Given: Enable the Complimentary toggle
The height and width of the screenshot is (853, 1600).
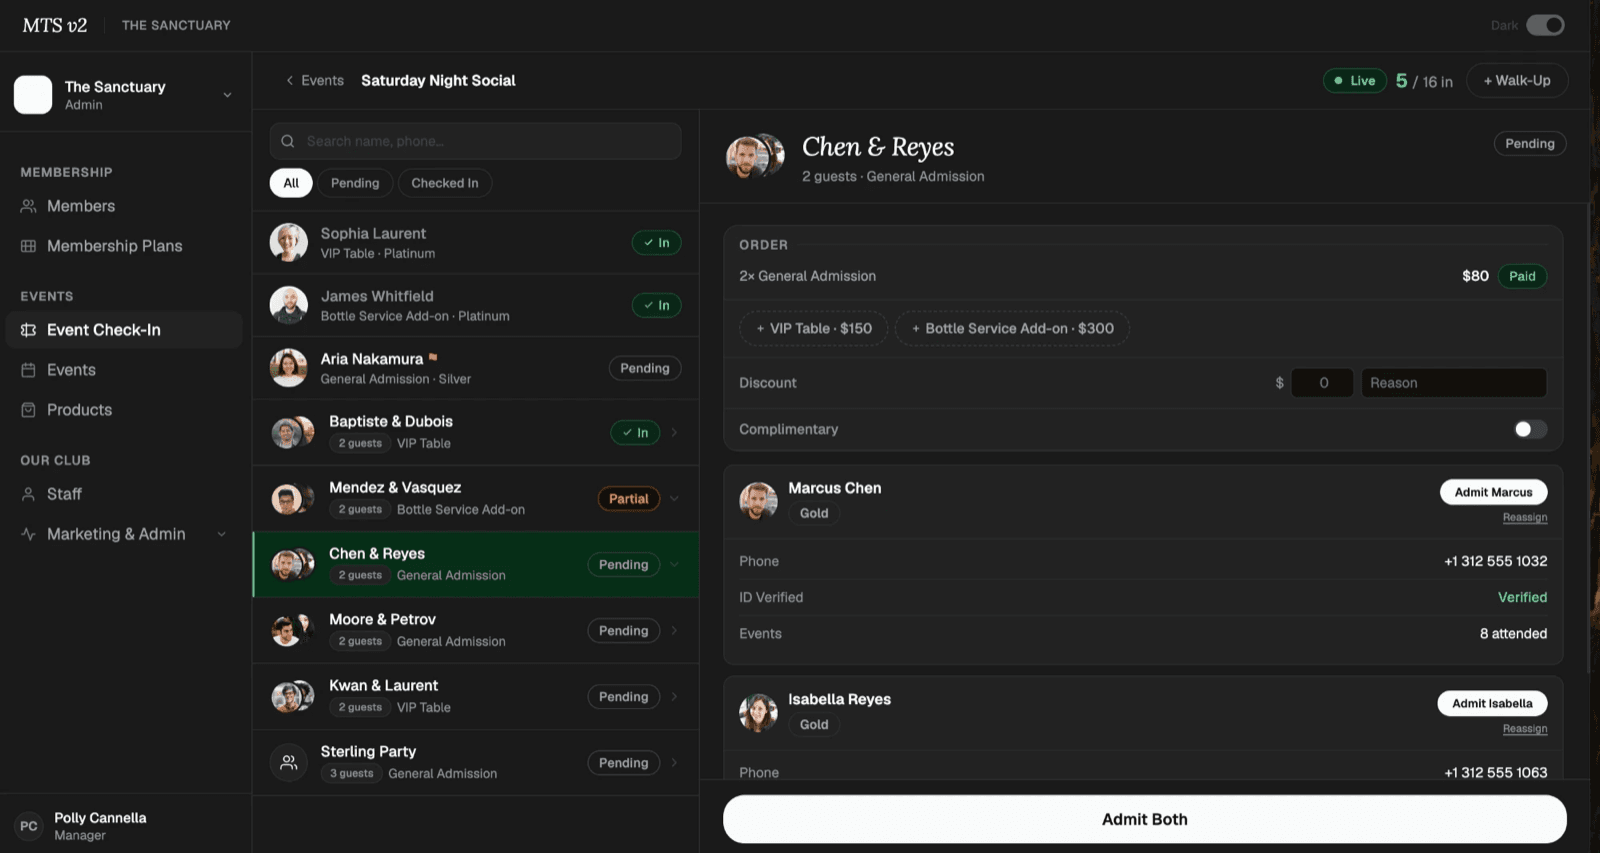Looking at the screenshot, I should (1531, 429).
